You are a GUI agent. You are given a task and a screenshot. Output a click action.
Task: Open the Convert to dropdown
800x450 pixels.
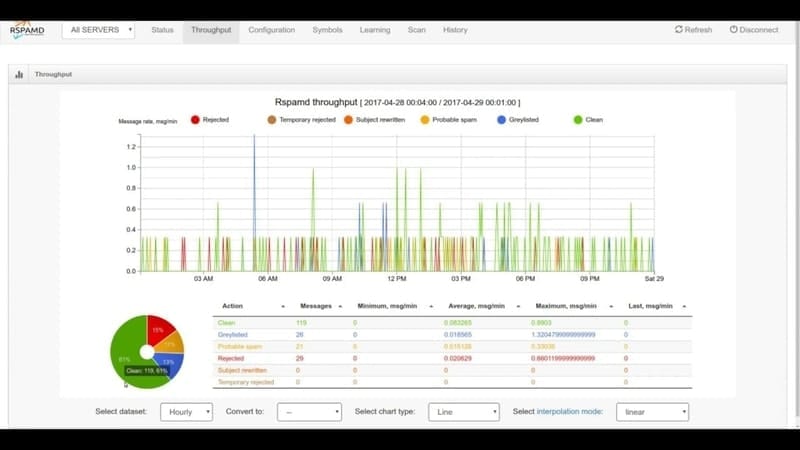pyautogui.click(x=309, y=412)
